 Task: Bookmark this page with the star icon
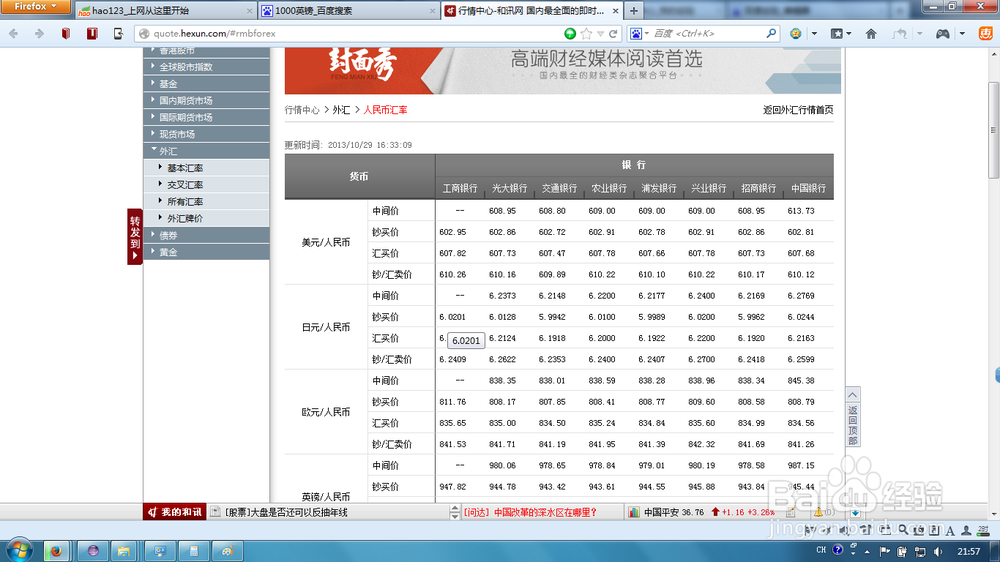tap(586, 33)
